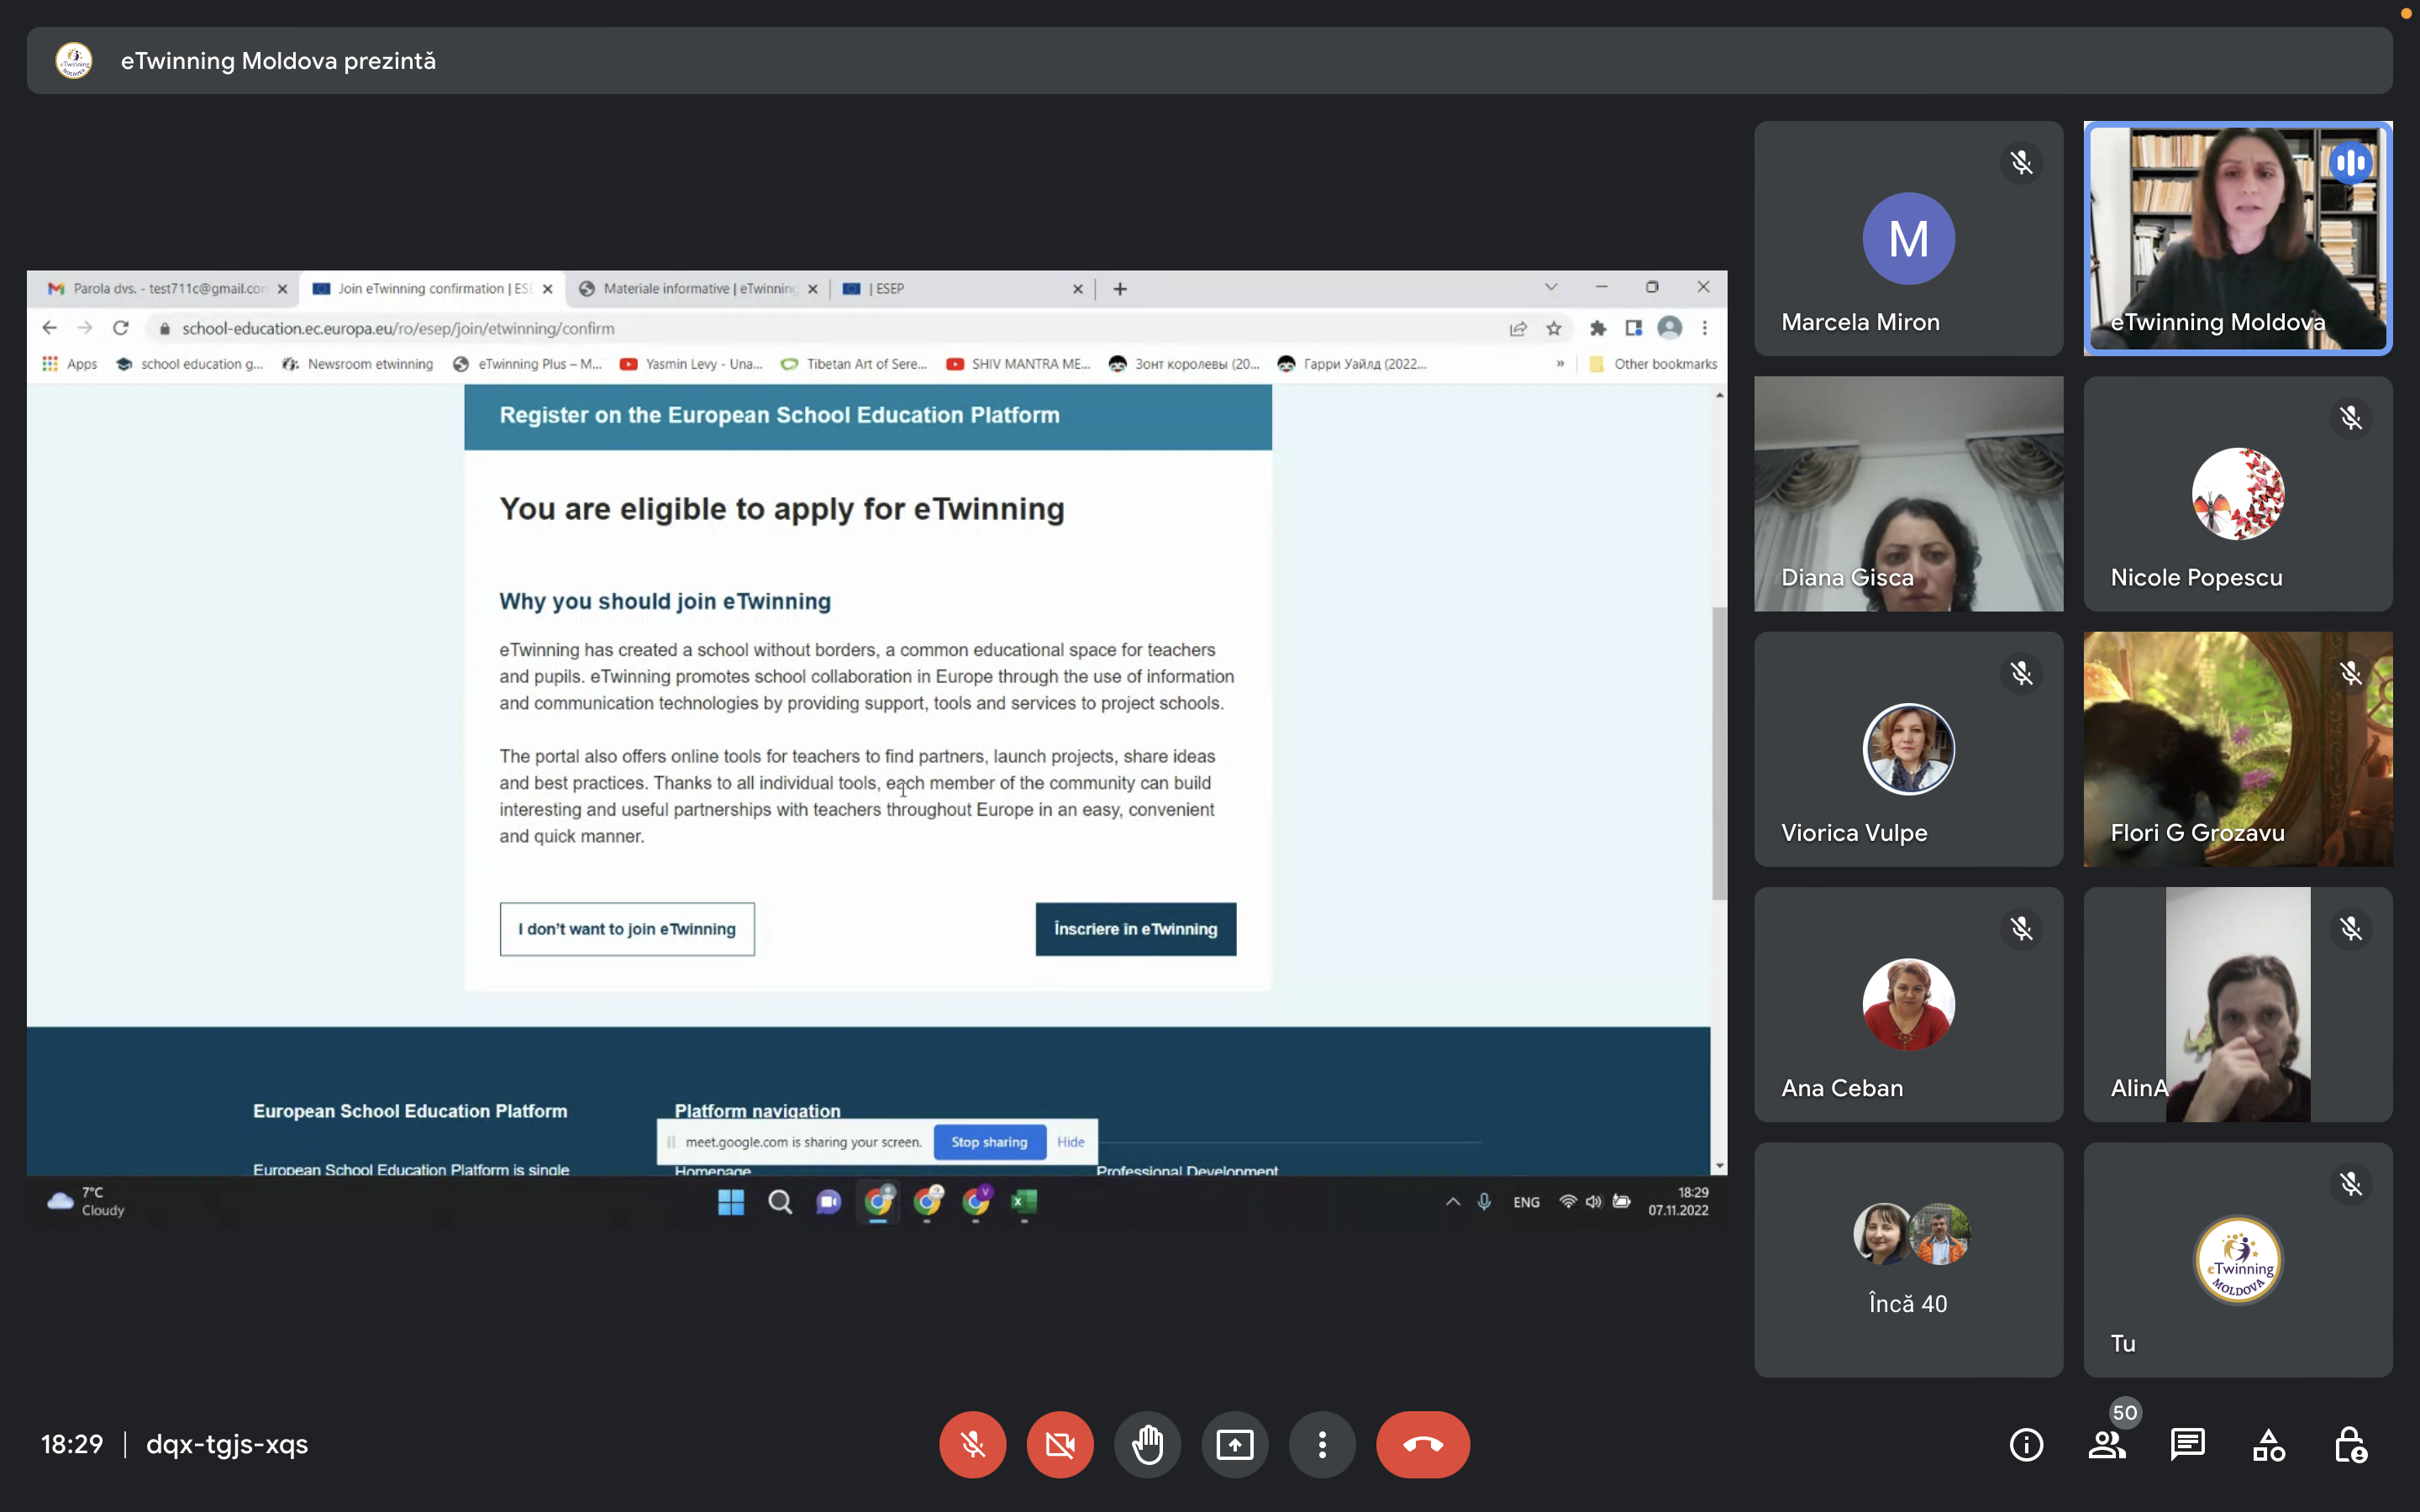The image size is (2420, 1512).
Task: Open SHIV MANTRA ME... bookmark
Action: tap(1018, 364)
